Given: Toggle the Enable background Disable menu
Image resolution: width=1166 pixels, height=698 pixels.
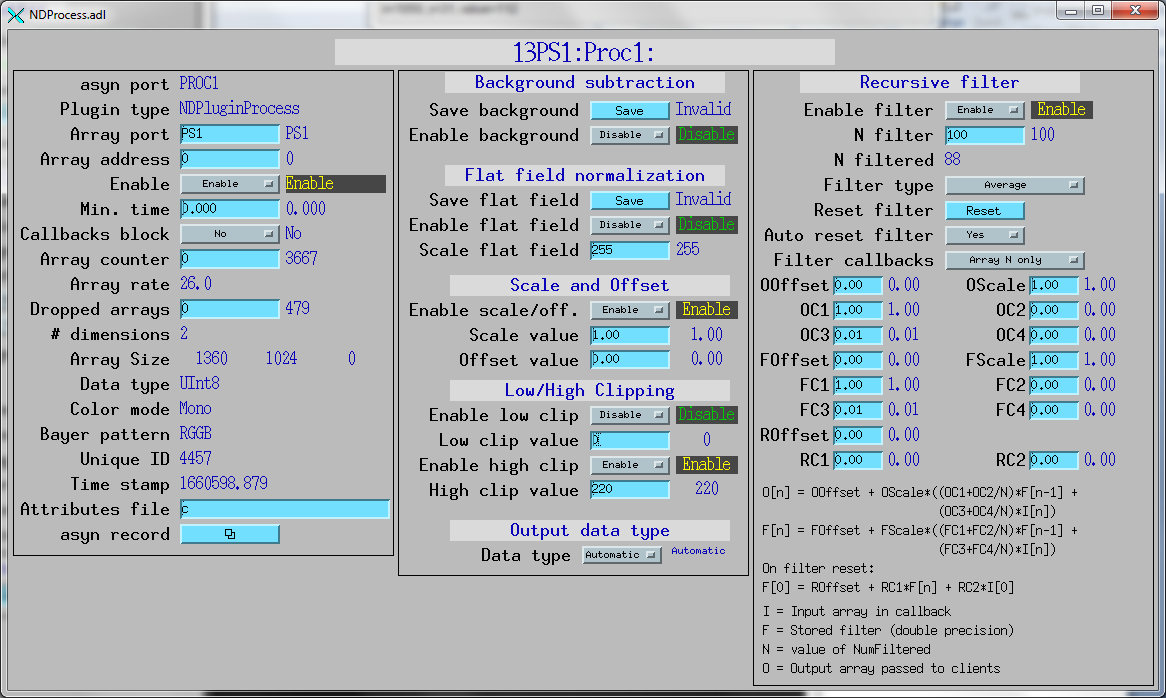Looking at the screenshot, I should tap(629, 135).
